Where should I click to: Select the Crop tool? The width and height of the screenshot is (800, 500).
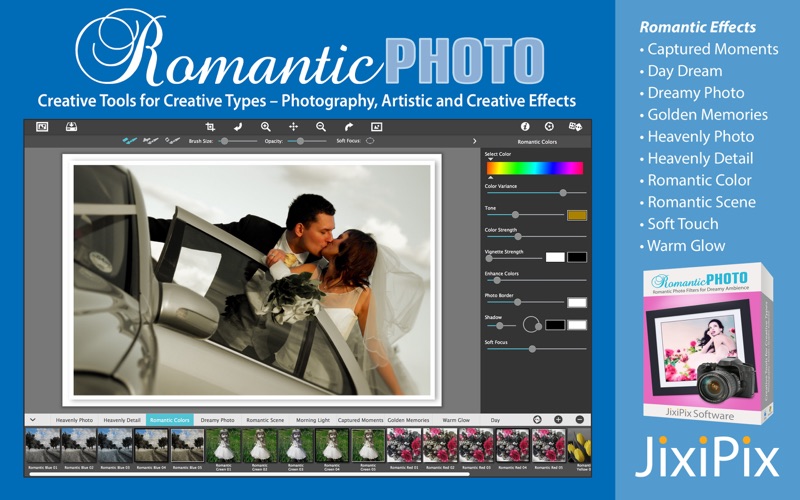[210, 127]
